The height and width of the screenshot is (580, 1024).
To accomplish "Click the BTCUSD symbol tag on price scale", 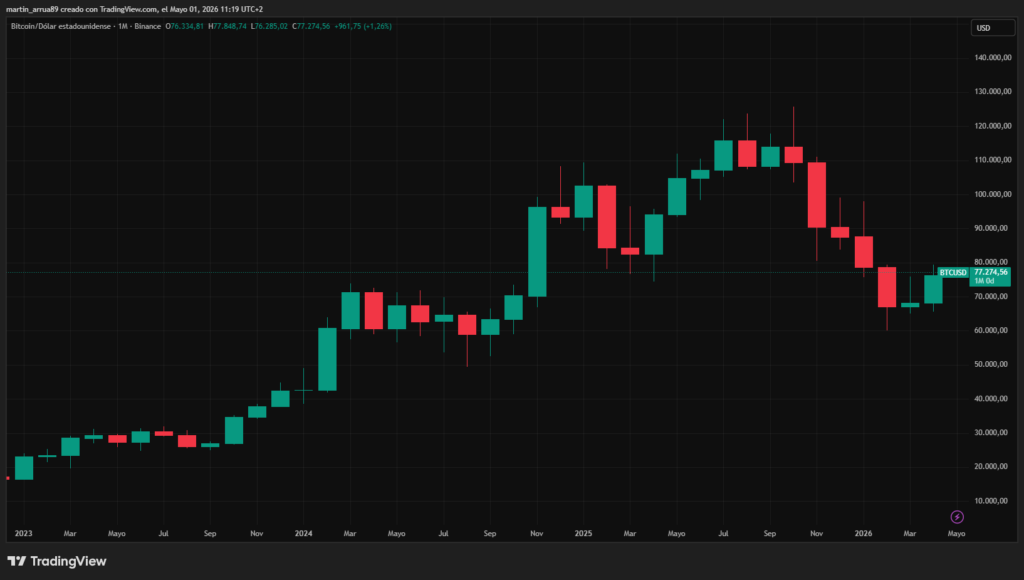I will pos(953,272).
